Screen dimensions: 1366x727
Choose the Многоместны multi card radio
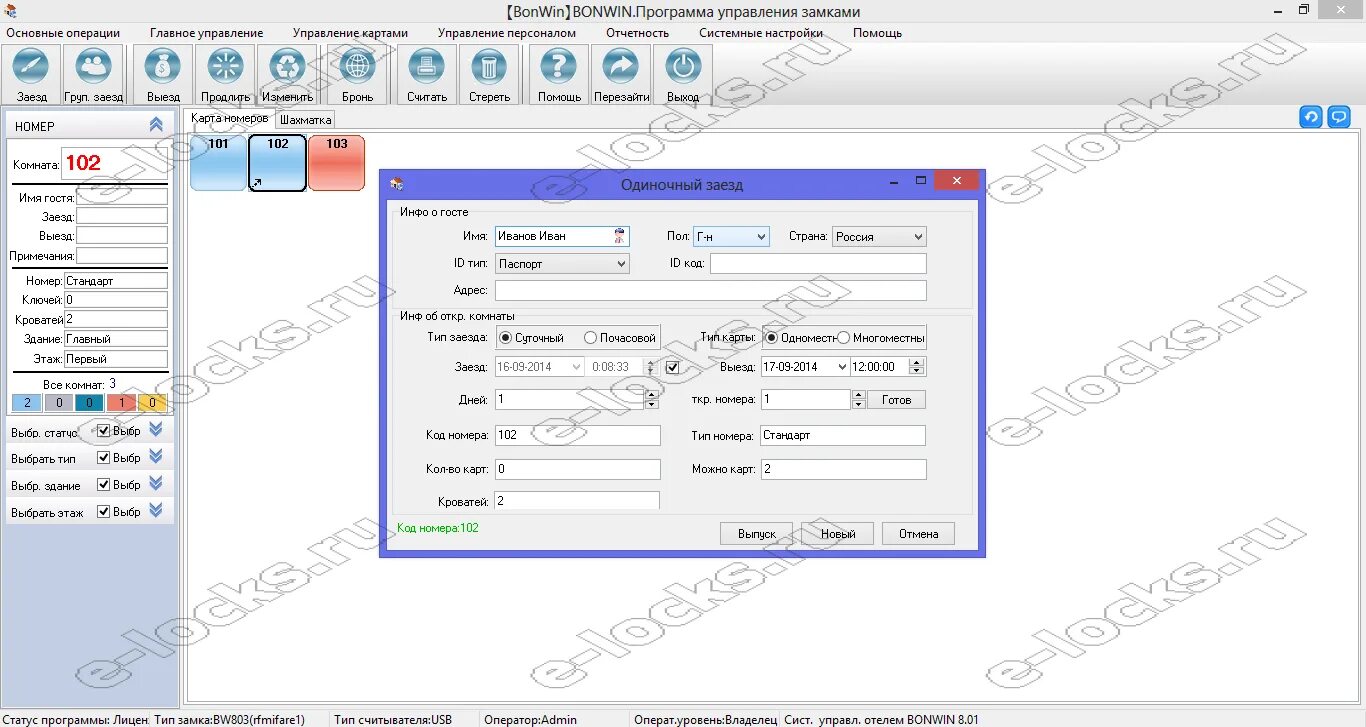[843, 338]
